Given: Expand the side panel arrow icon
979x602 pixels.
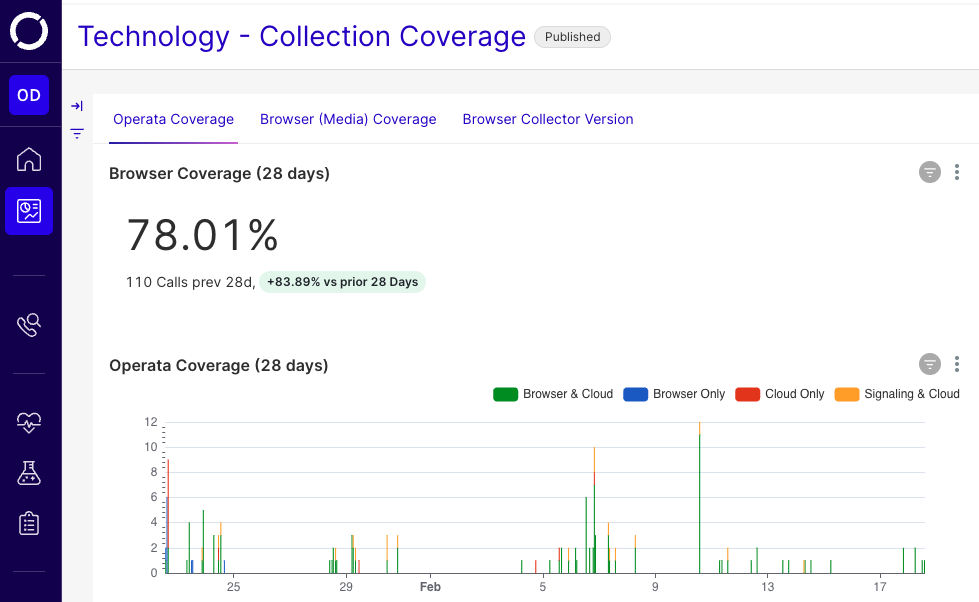Looking at the screenshot, I should (x=77, y=106).
